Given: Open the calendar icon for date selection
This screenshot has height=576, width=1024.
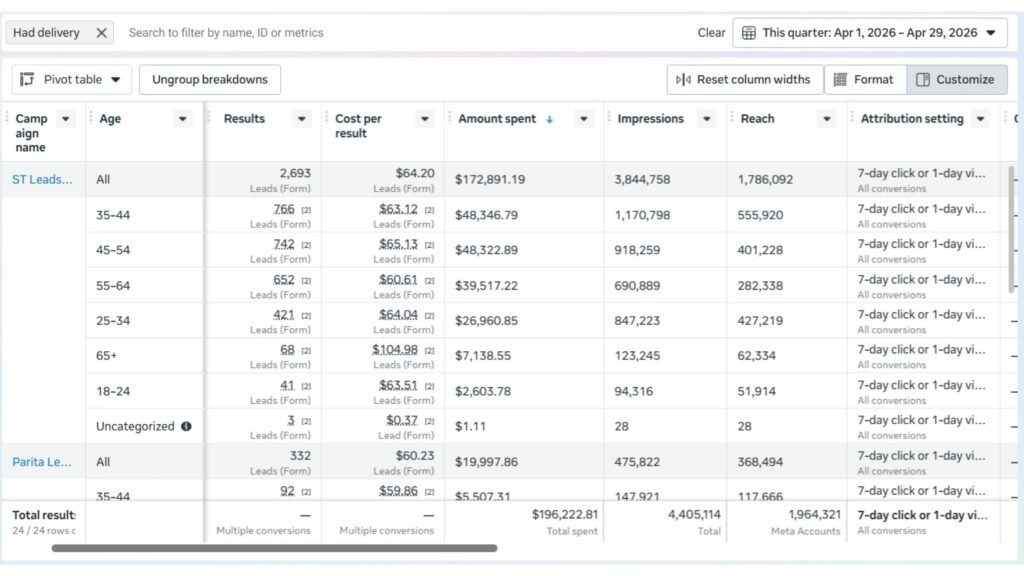Looking at the screenshot, I should (748, 32).
